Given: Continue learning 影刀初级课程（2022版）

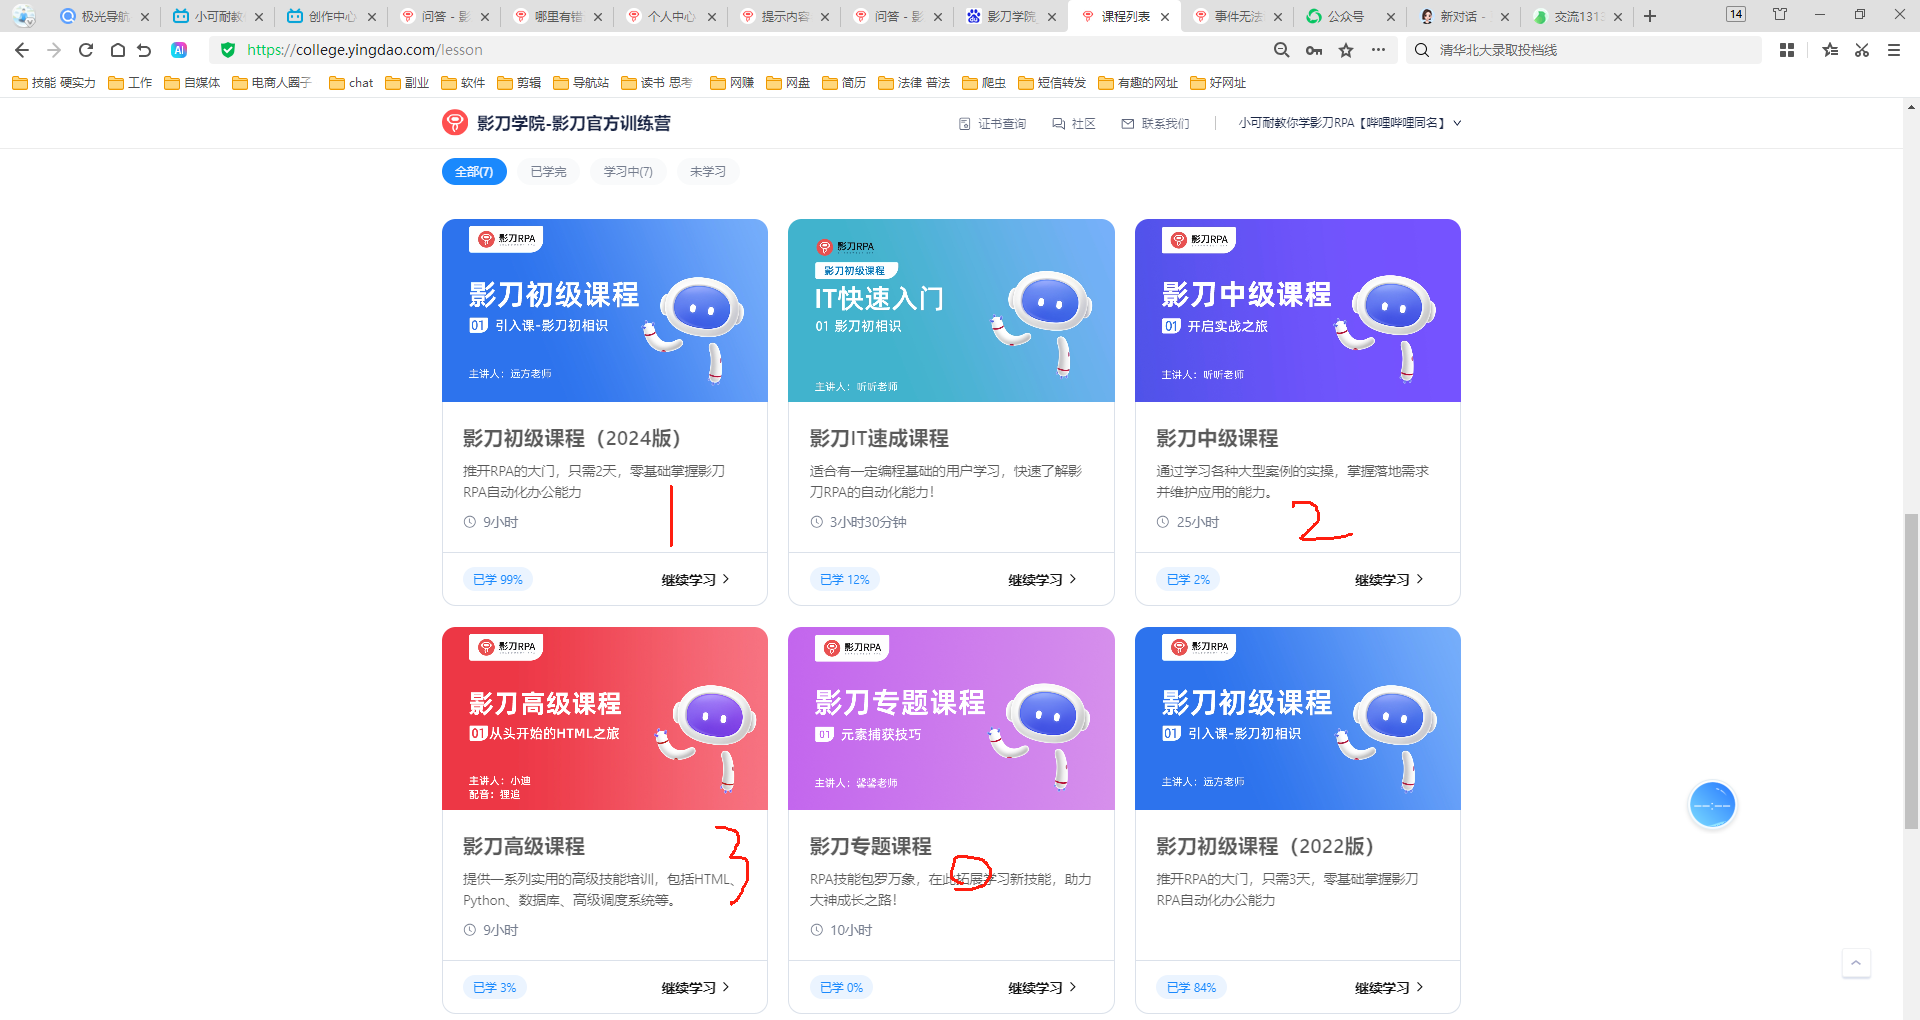Looking at the screenshot, I should (x=1389, y=988).
